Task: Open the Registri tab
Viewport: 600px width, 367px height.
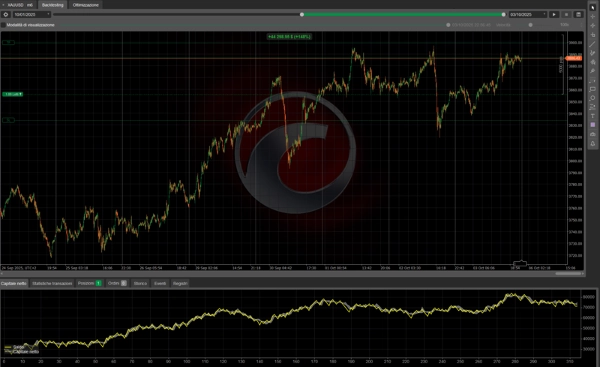Action: tap(180, 284)
